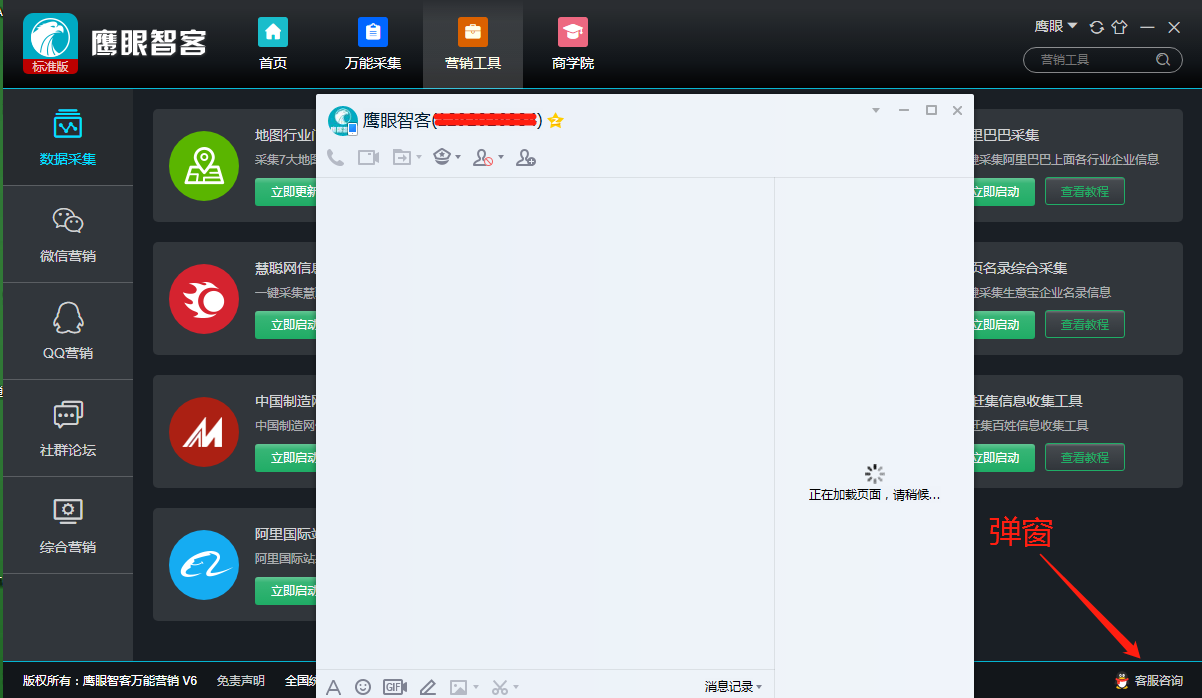The image size is (1202, 698).
Task: Open the GIF picker in the chat
Action: click(x=394, y=687)
